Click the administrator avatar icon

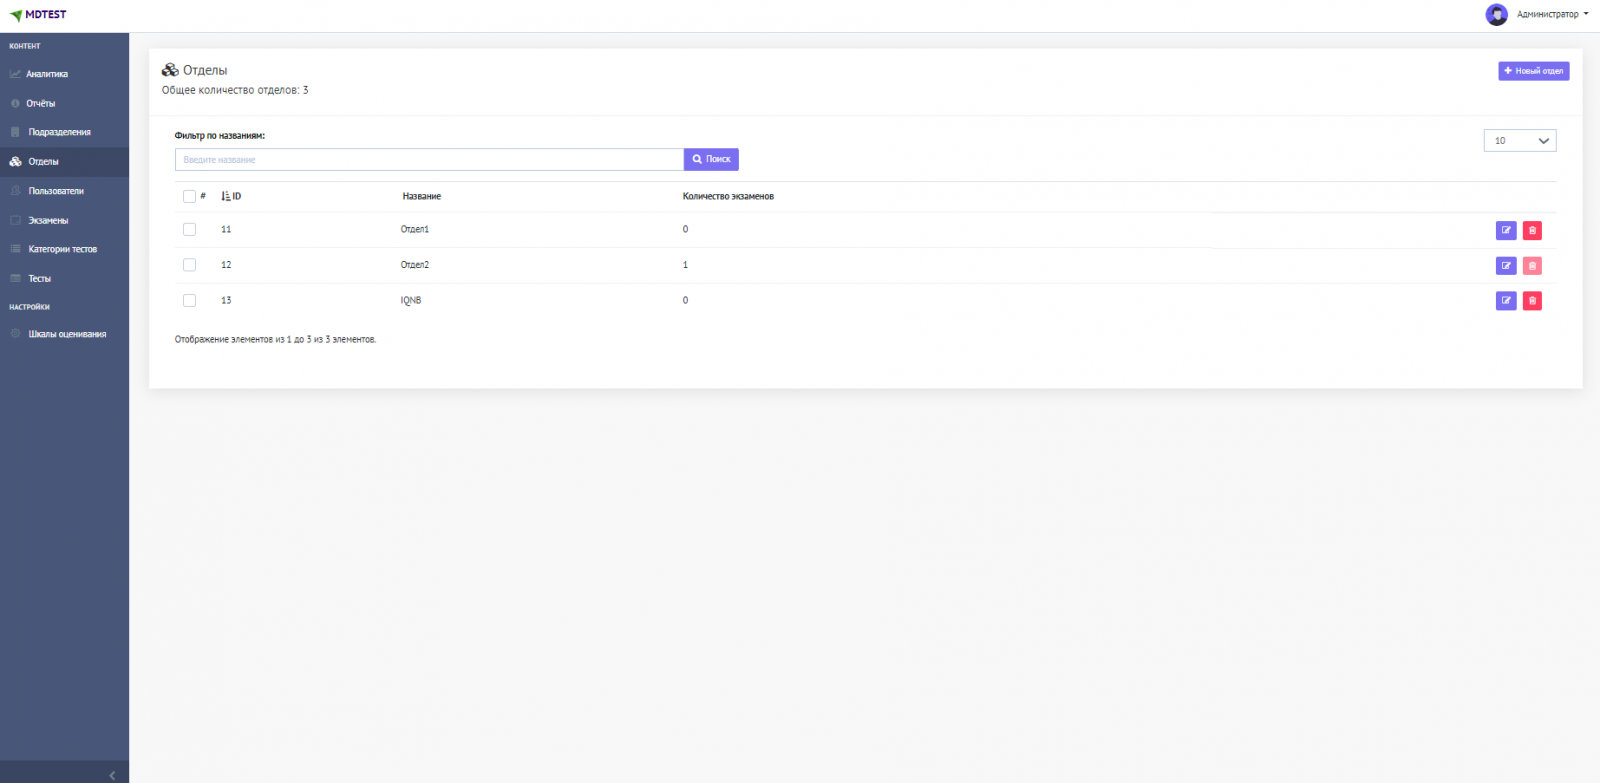click(1496, 14)
